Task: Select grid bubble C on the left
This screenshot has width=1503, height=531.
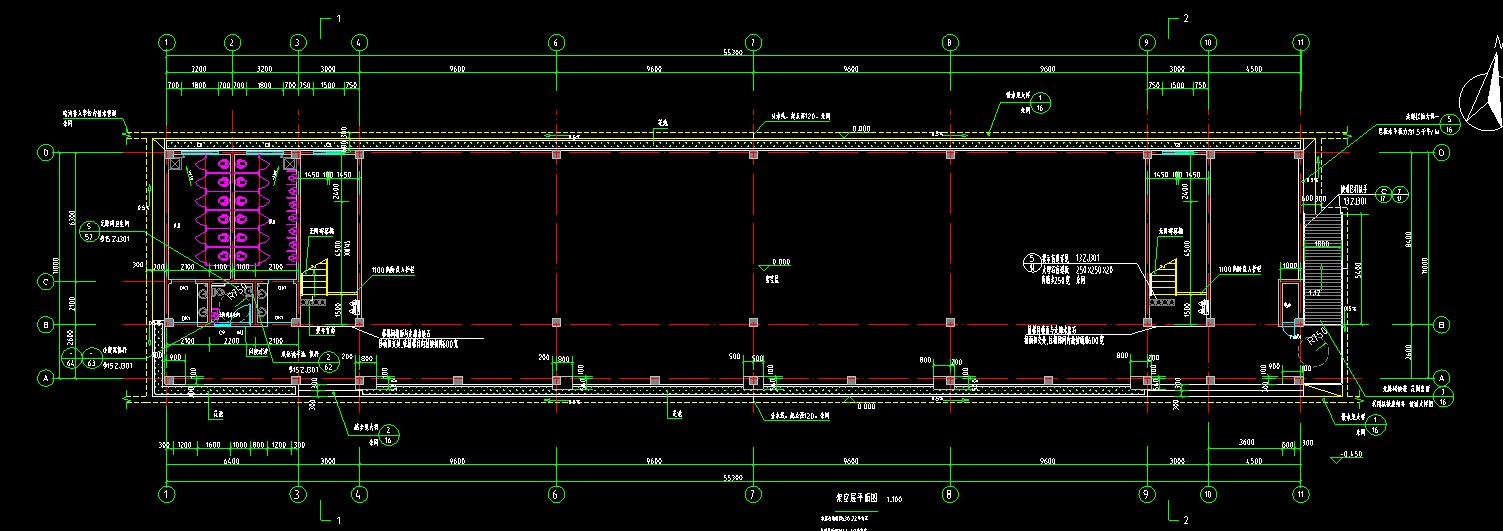Action: click(x=44, y=281)
